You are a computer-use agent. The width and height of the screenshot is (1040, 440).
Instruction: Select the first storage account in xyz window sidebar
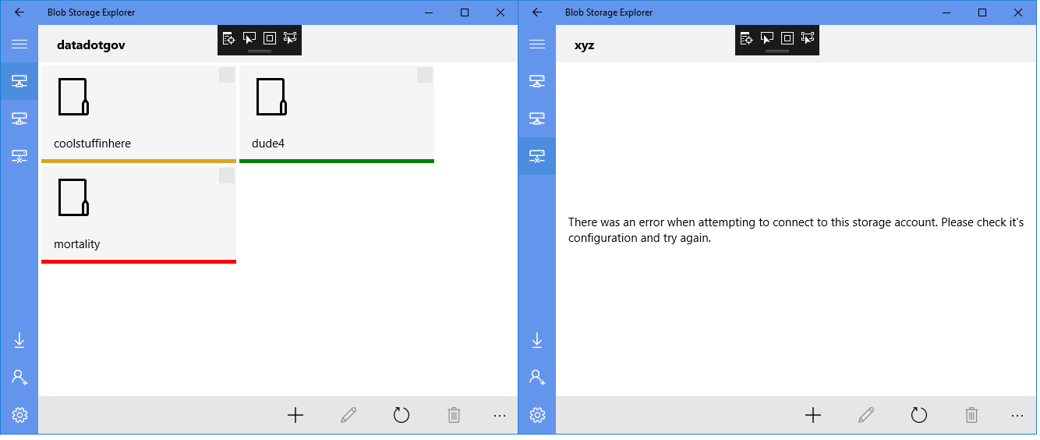click(x=537, y=82)
